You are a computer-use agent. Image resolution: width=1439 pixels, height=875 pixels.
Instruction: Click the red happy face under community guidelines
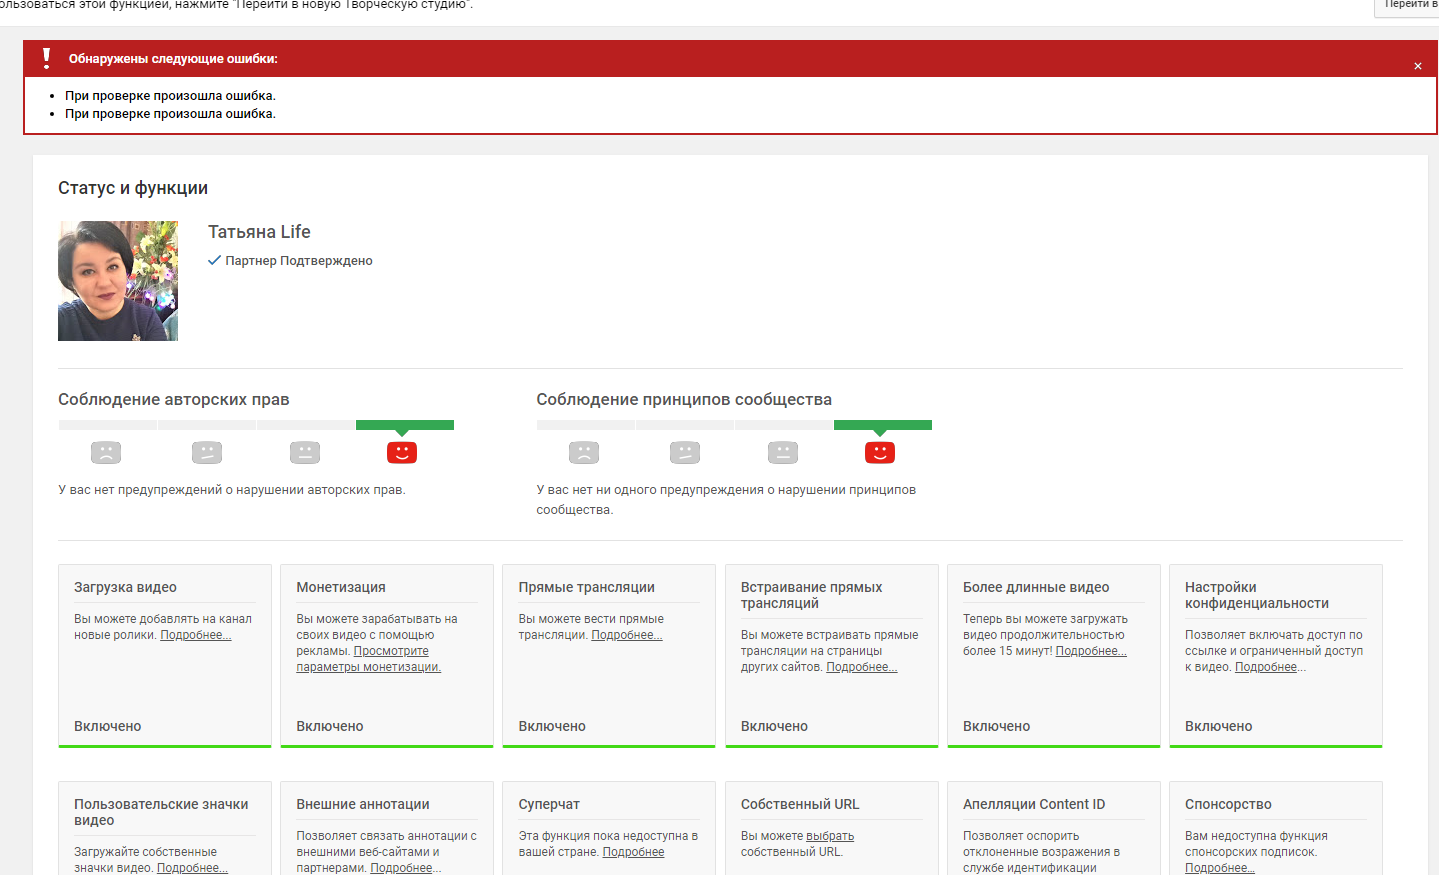pyautogui.click(x=880, y=452)
